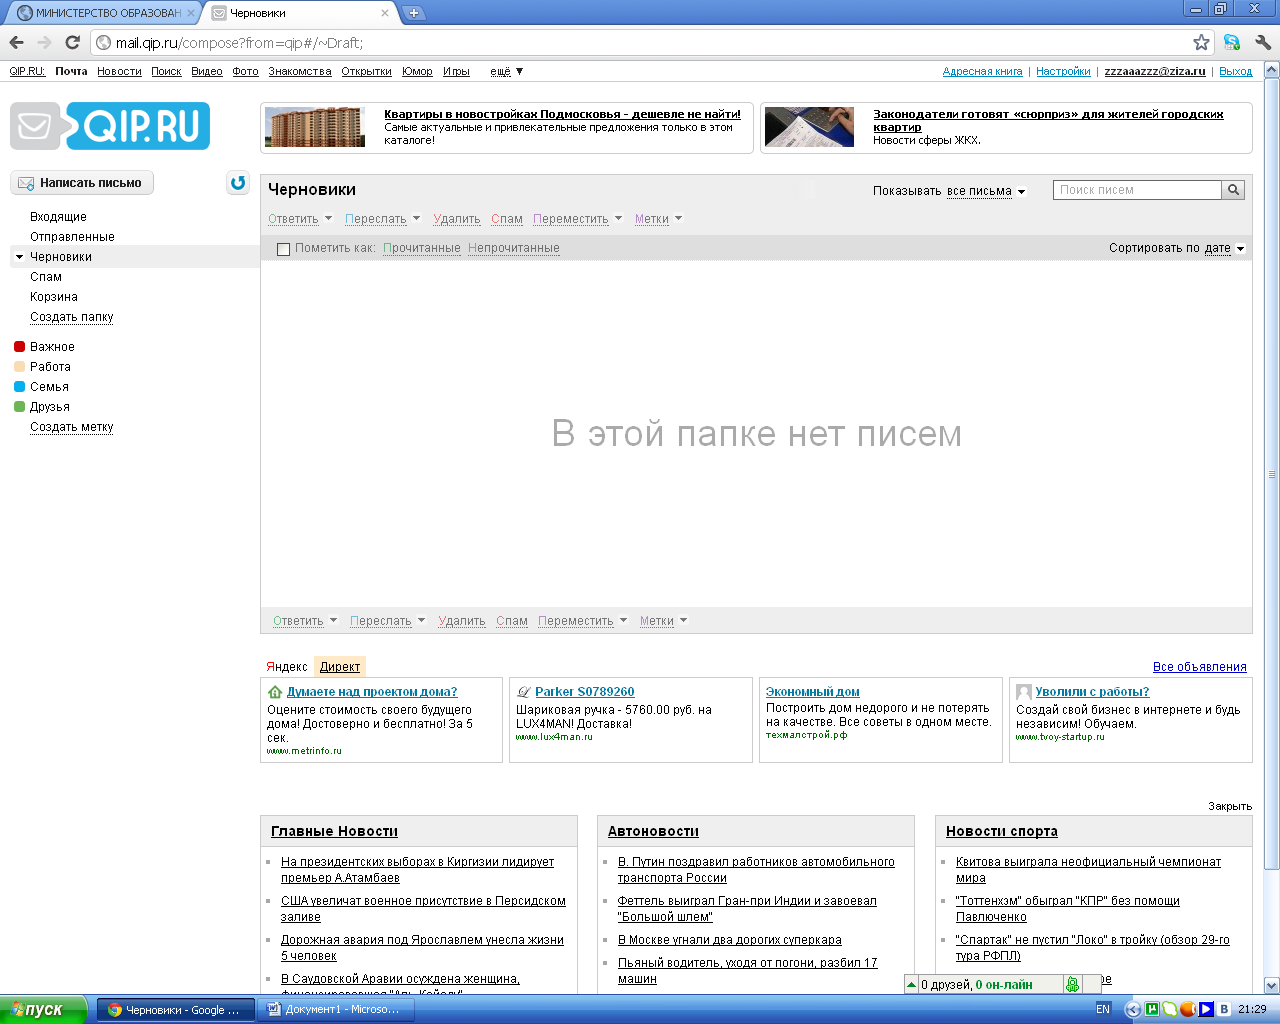Open the Все объявления link
This screenshot has height=1024, width=1280.
pos(1200,667)
